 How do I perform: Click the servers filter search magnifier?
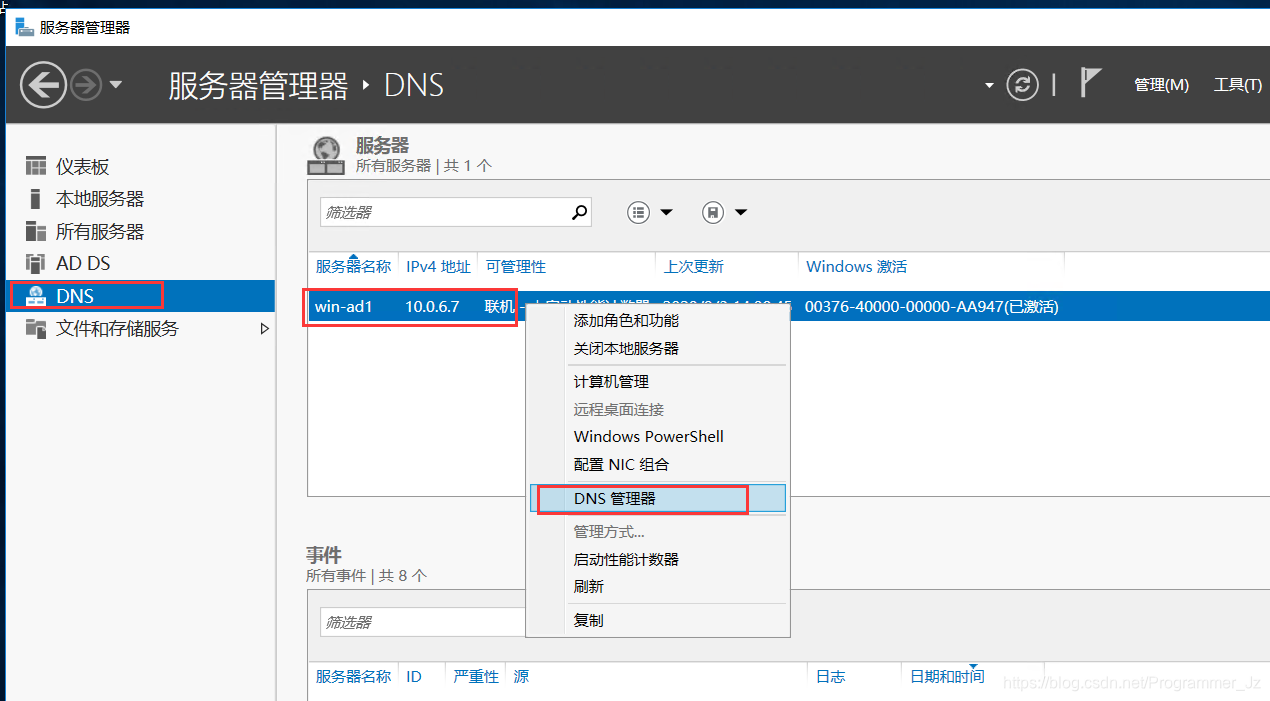580,212
